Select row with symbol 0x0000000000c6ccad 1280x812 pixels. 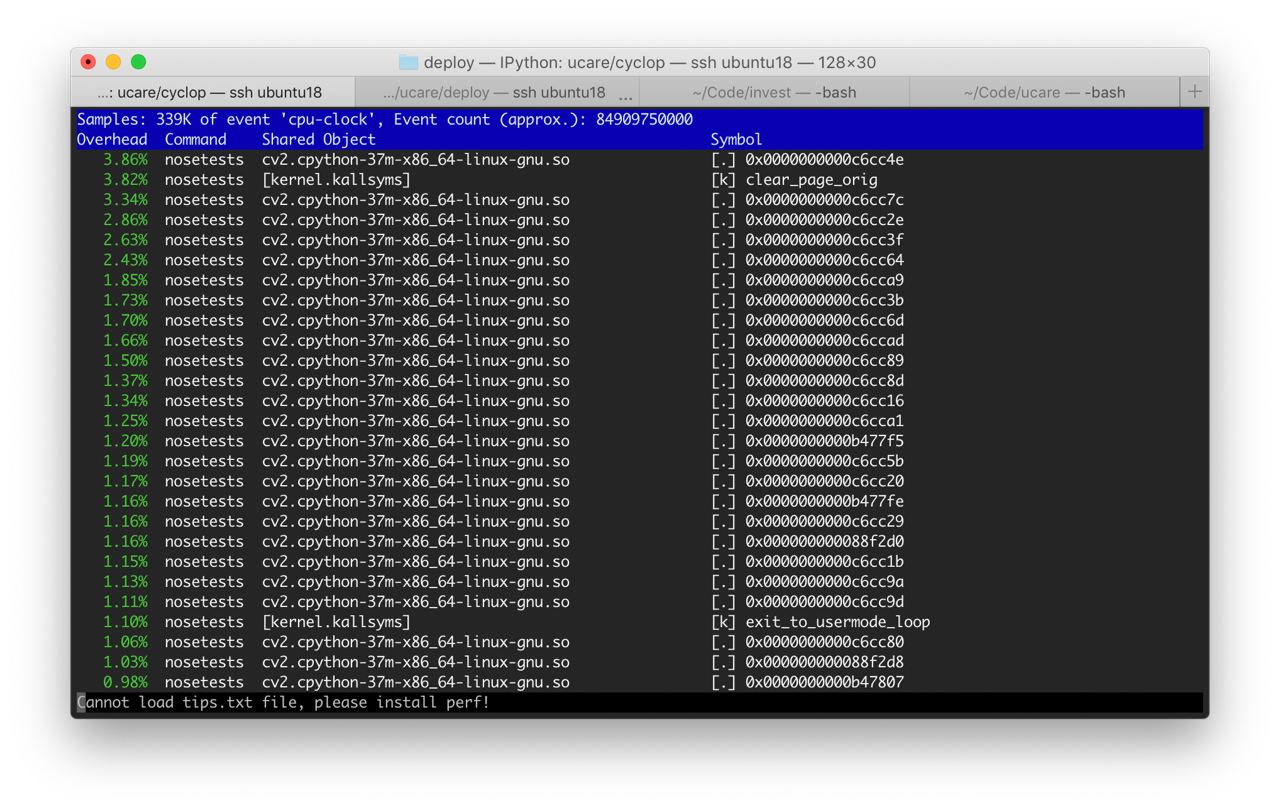point(640,340)
